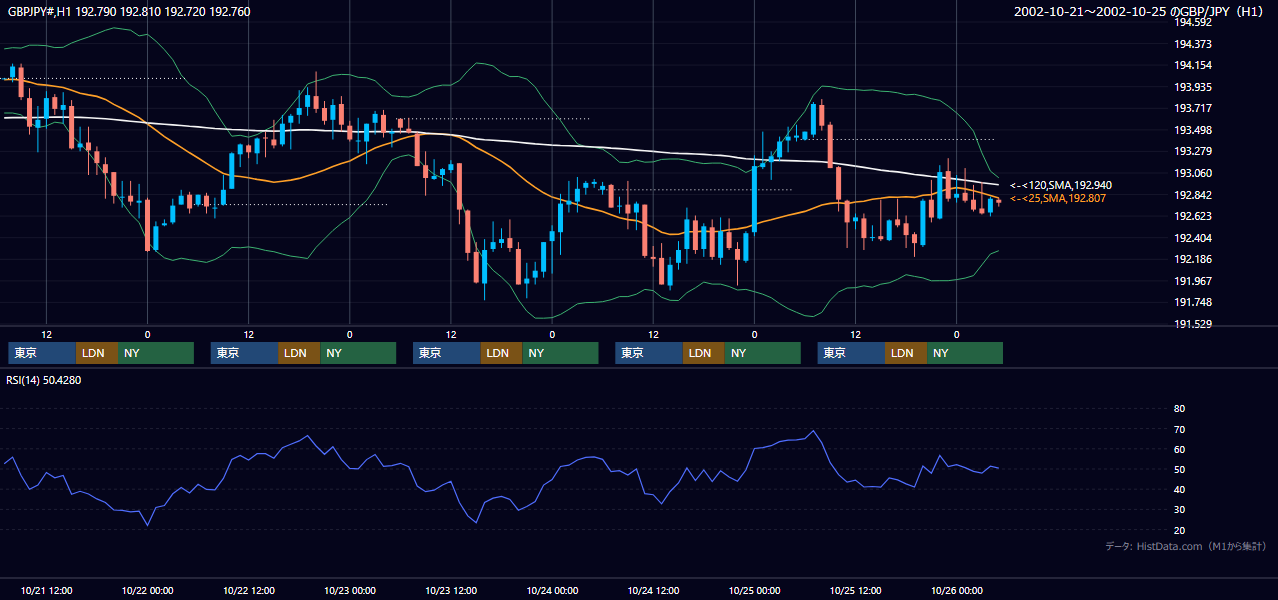Click price level 191.967 on the axis

1193,281
